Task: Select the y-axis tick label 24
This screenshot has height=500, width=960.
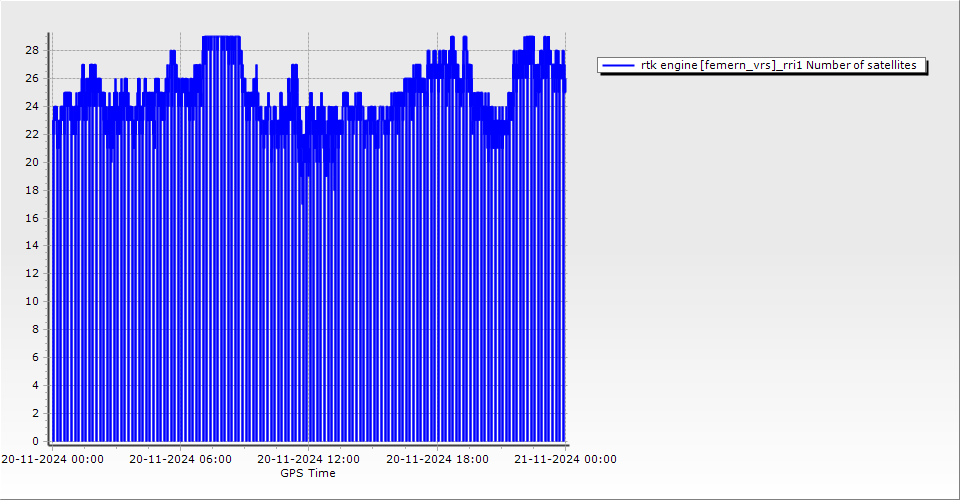Action: click(x=32, y=106)
